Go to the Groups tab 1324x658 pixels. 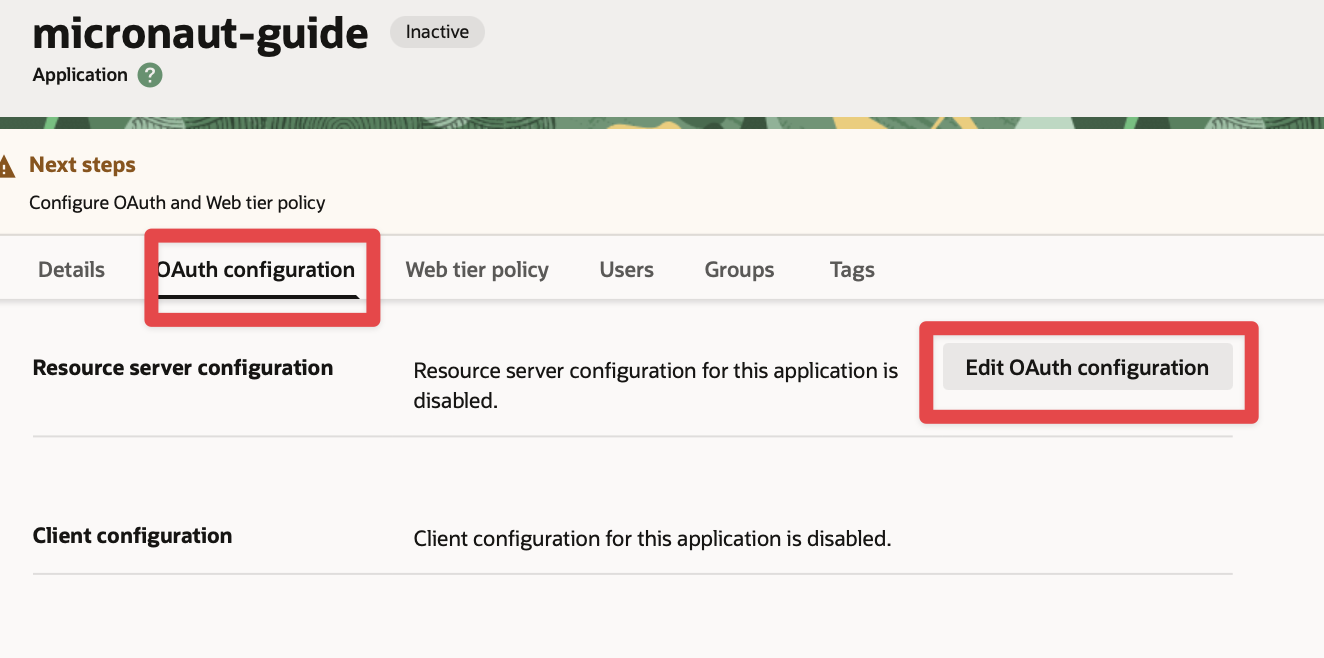tap(739, 270)
